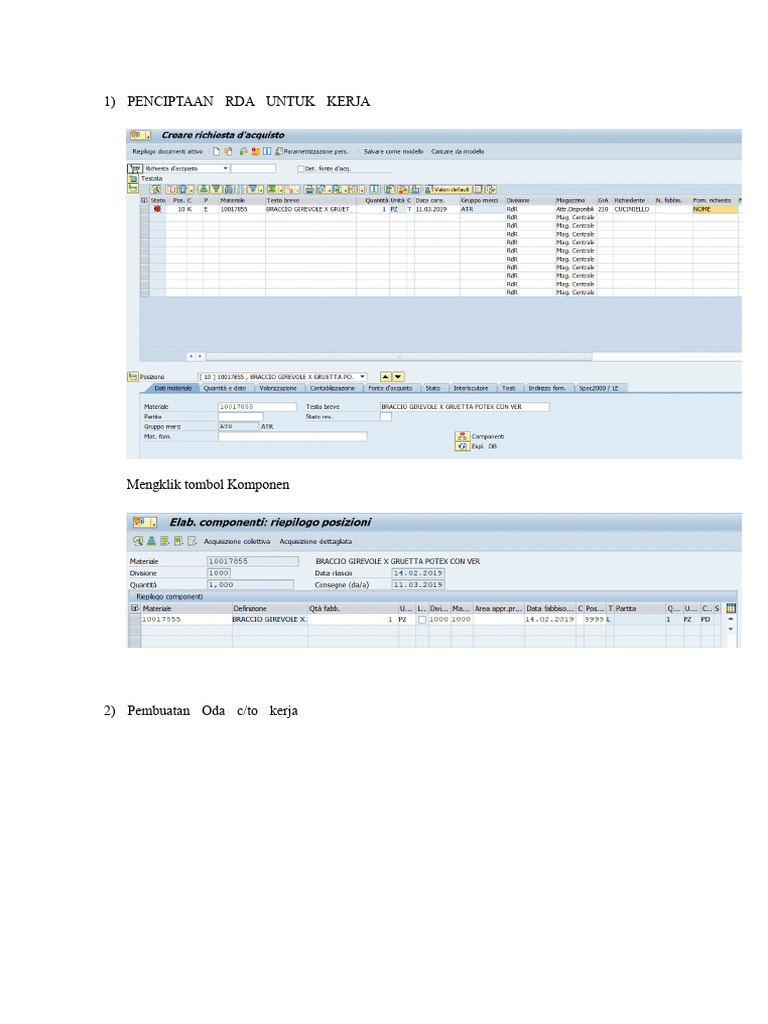Toggle the L... checkbox in component row 10017855
Image resolution: width=768 pixels, height=1024 pixels.
(x=422, y=619)
